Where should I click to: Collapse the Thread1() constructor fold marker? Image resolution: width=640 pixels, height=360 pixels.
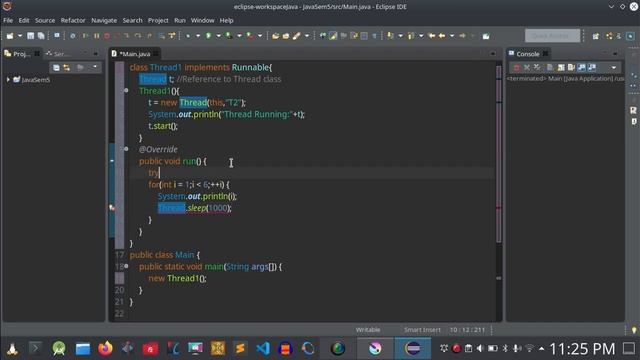click(x=126, y=90)
